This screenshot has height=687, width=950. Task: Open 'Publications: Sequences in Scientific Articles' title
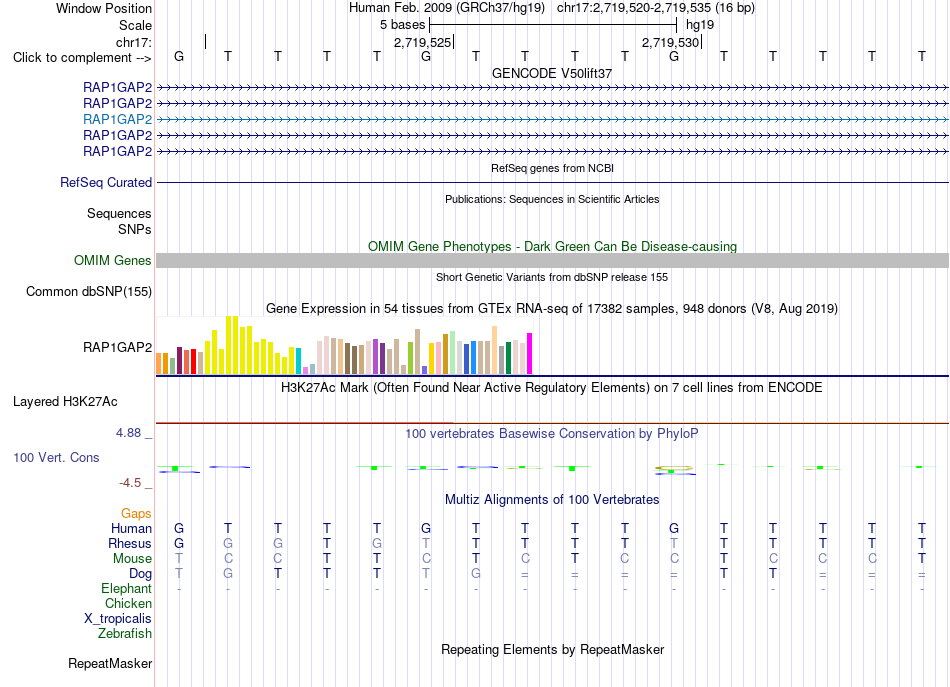552,199
